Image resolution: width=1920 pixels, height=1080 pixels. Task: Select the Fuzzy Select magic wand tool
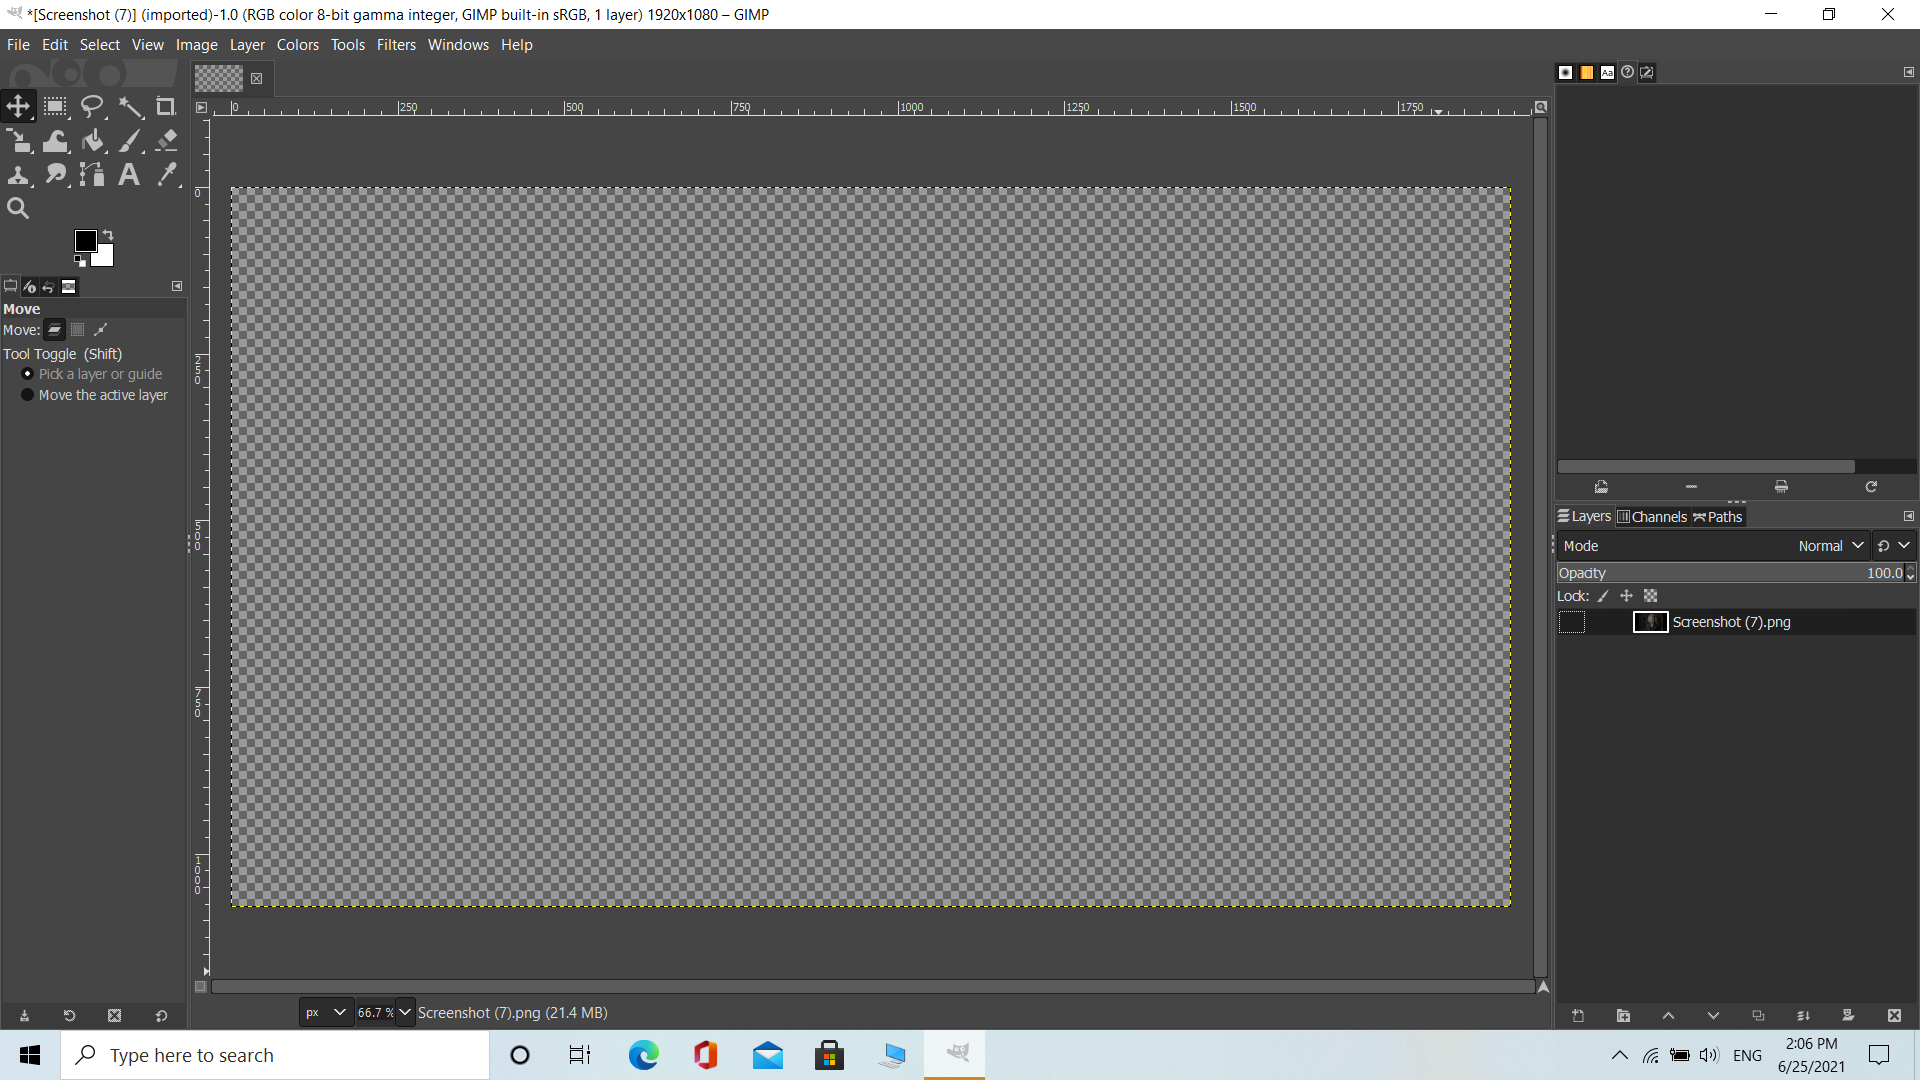(130, 106)
